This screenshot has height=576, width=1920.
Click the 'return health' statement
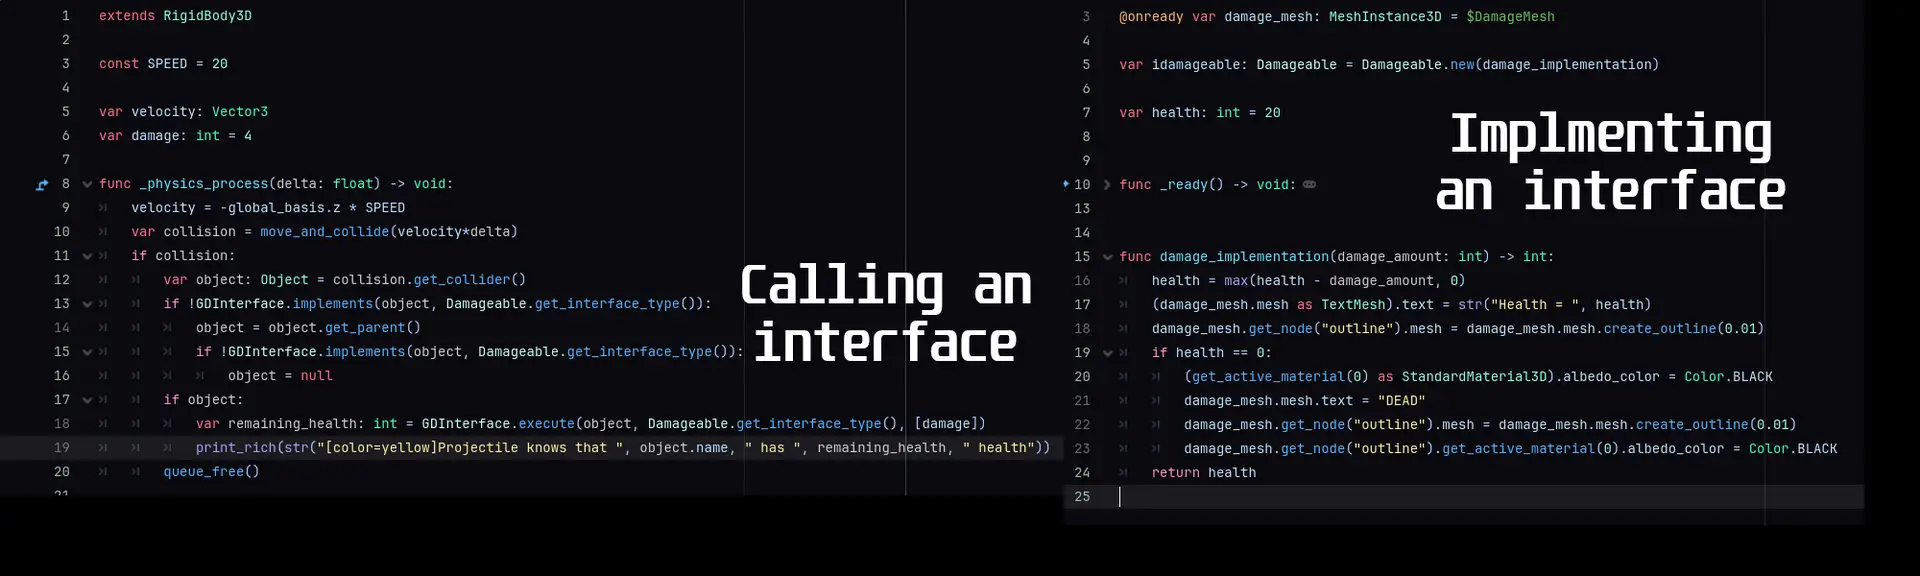pos(1203,473)
